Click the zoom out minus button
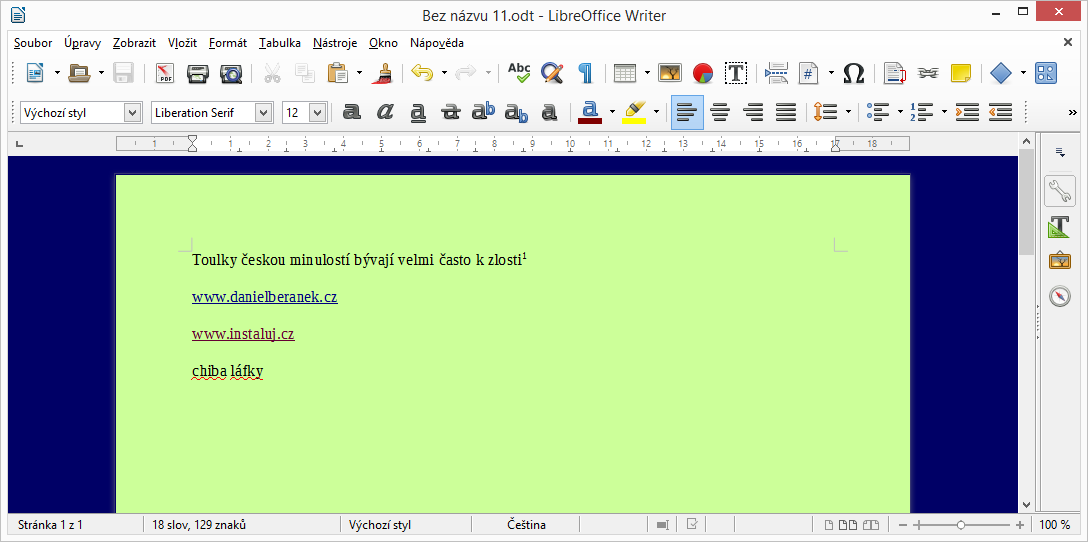 tap(903, 525)
